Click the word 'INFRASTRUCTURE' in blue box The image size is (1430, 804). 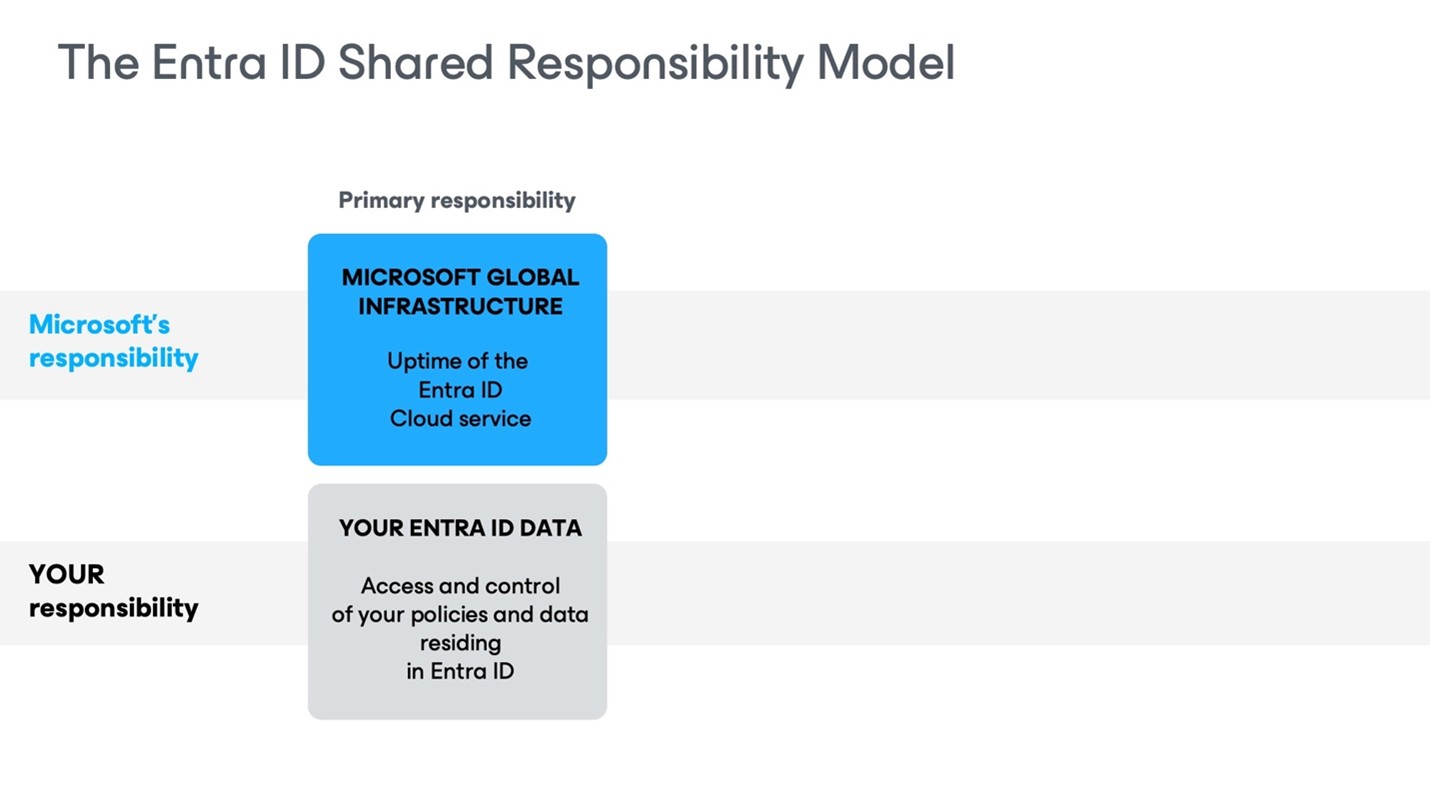pos(460,306)
